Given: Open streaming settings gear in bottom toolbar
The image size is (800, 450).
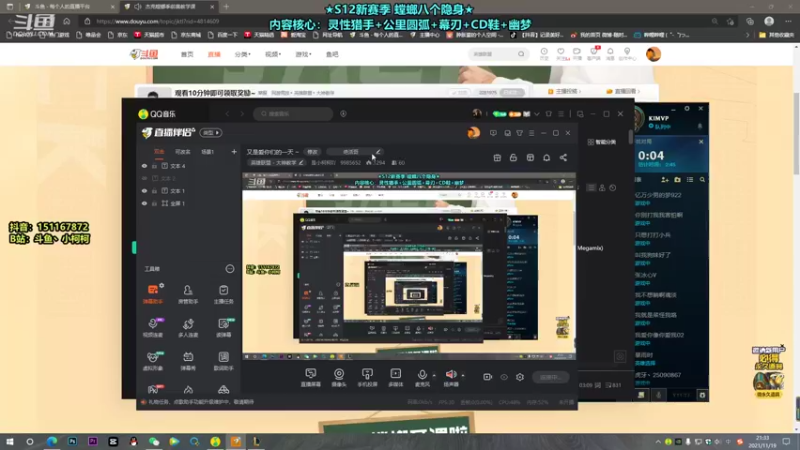Looking at the screenshot, I should coord(519,377).
